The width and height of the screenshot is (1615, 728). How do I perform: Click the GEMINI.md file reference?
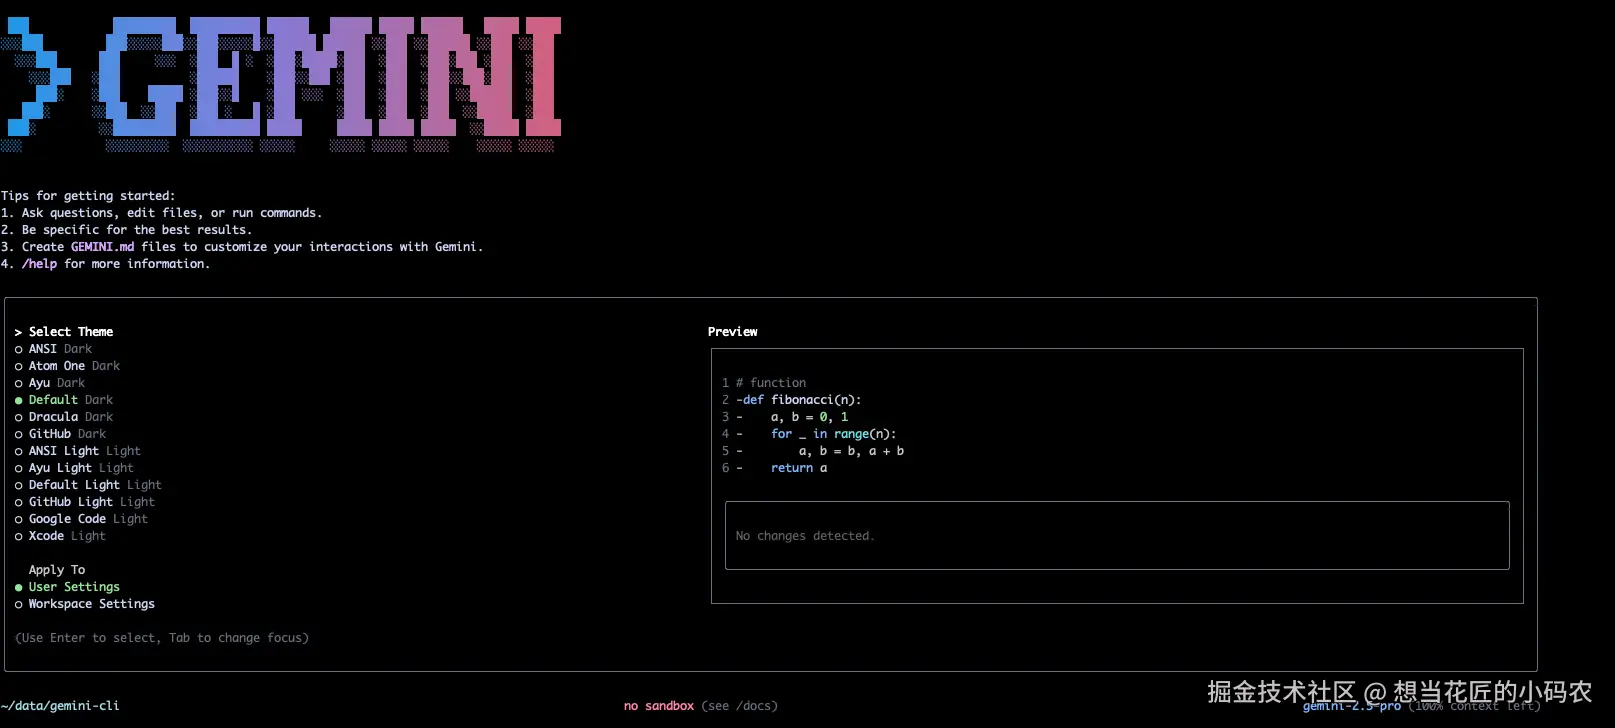pos(102,247)
